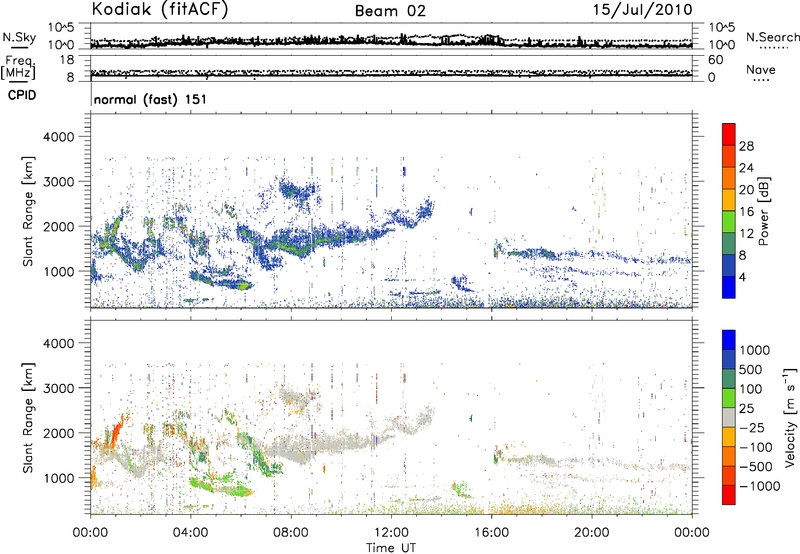Click the "18" frequency axis tick
The width and height of the screenshot is (800, 554).
(67, 60)
